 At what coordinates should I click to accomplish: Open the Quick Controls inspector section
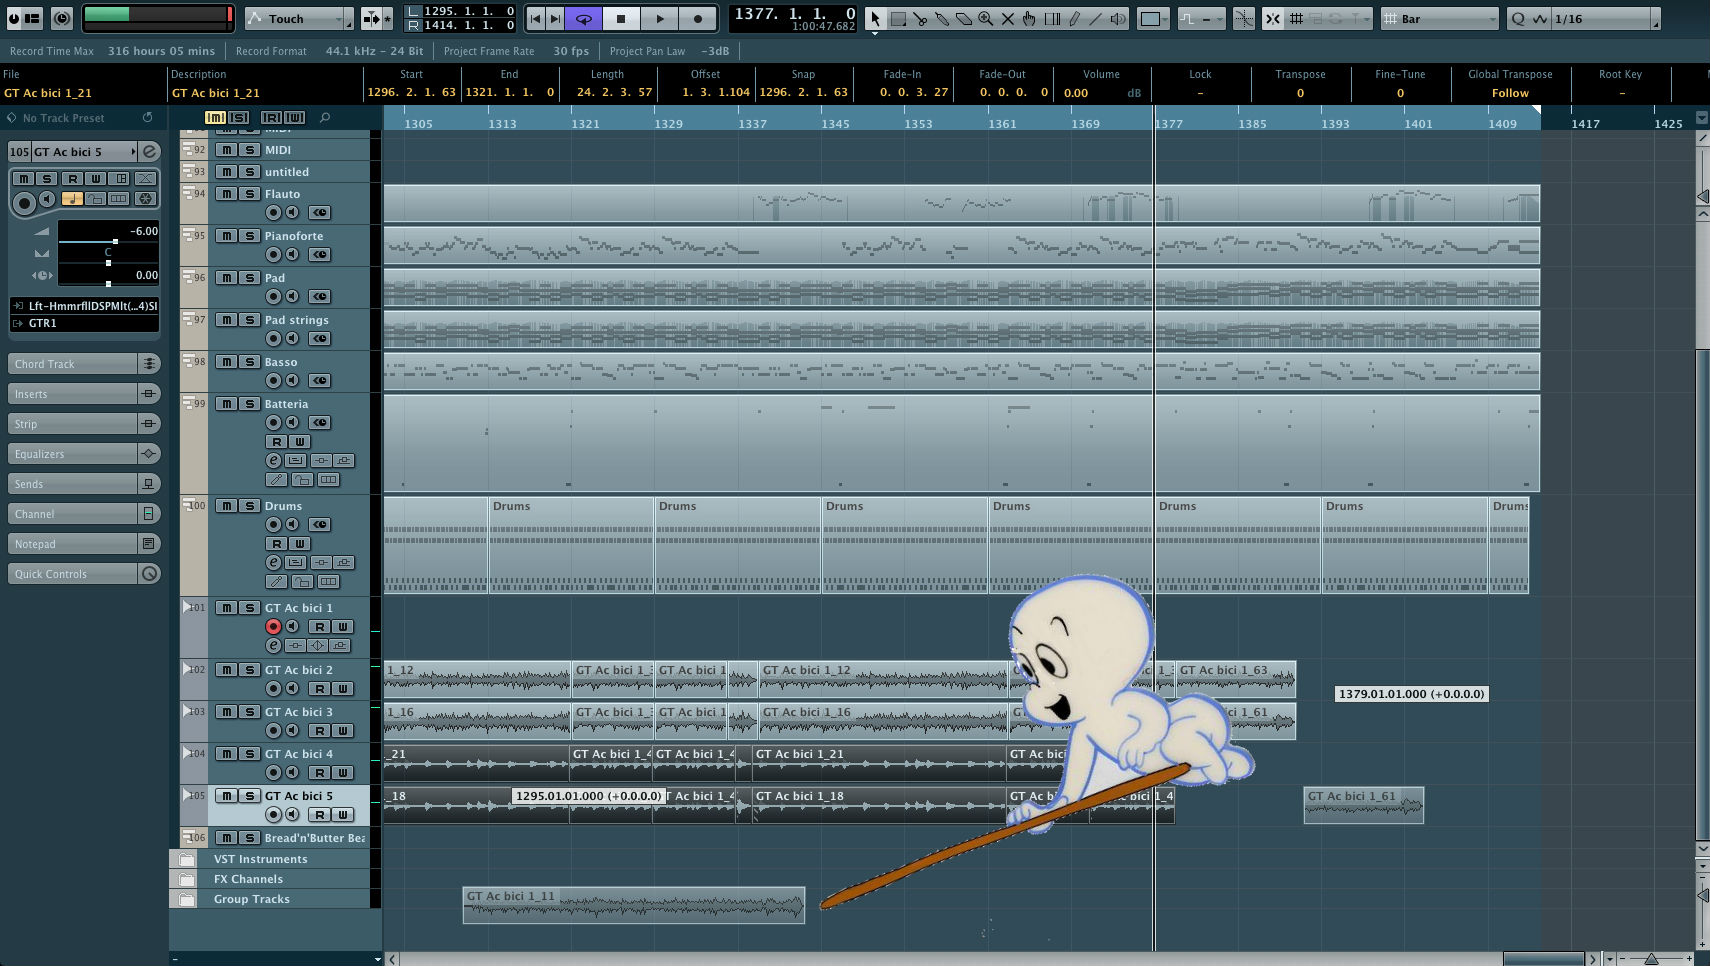coord(84,574)
